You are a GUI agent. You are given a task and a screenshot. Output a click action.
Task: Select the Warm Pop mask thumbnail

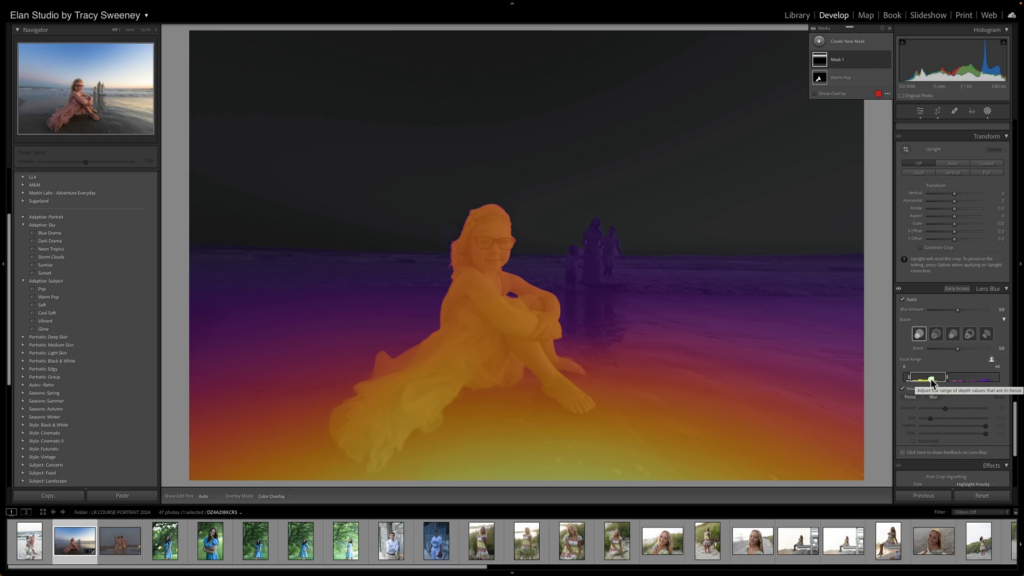pos(820,78)
